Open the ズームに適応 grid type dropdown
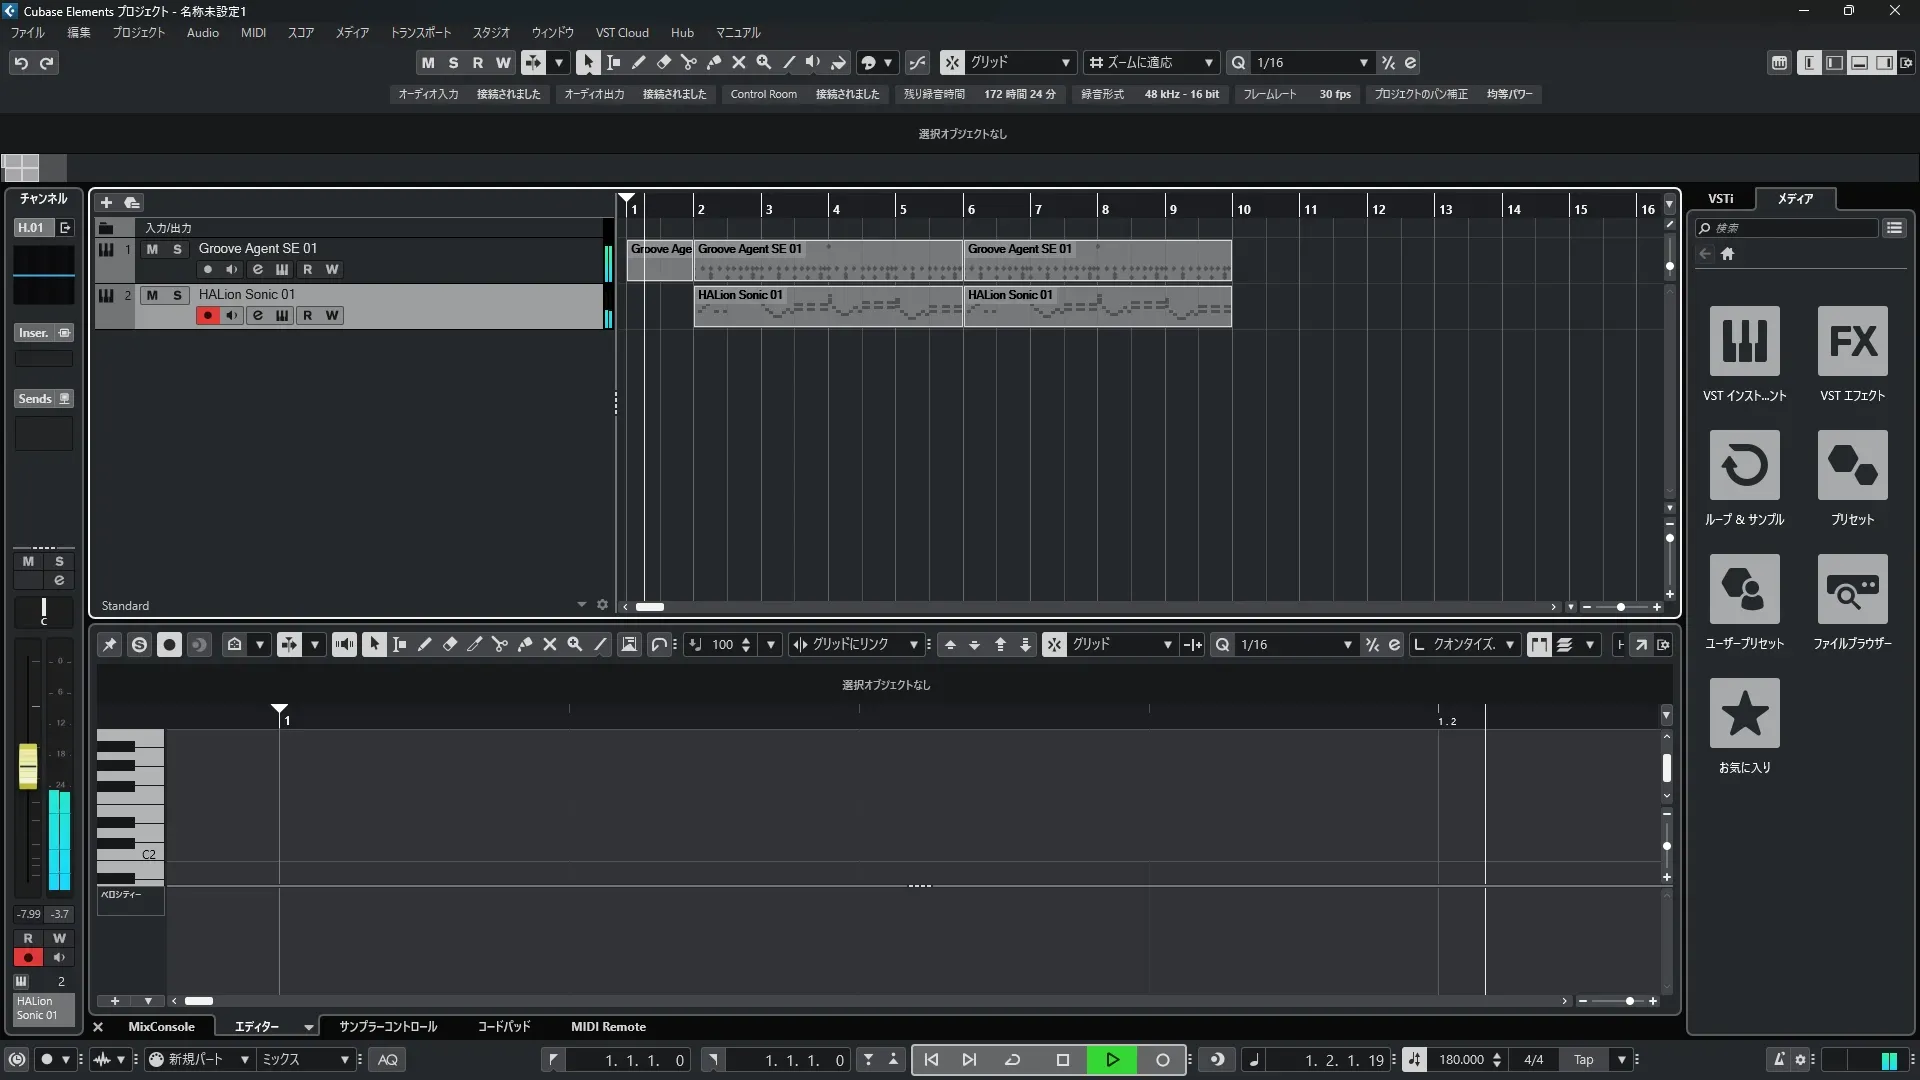 pos(1208,62)
